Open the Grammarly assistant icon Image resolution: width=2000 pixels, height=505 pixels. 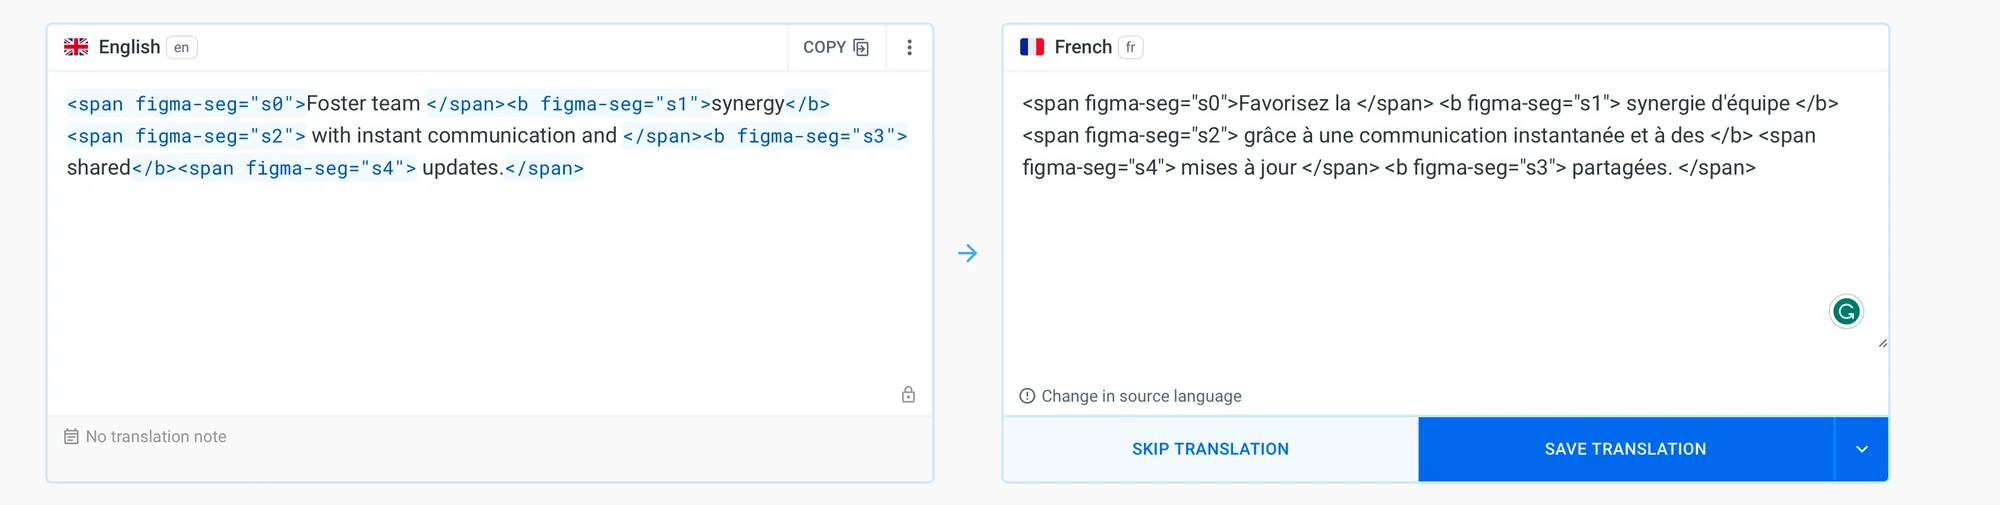[x=1846, y=312]
